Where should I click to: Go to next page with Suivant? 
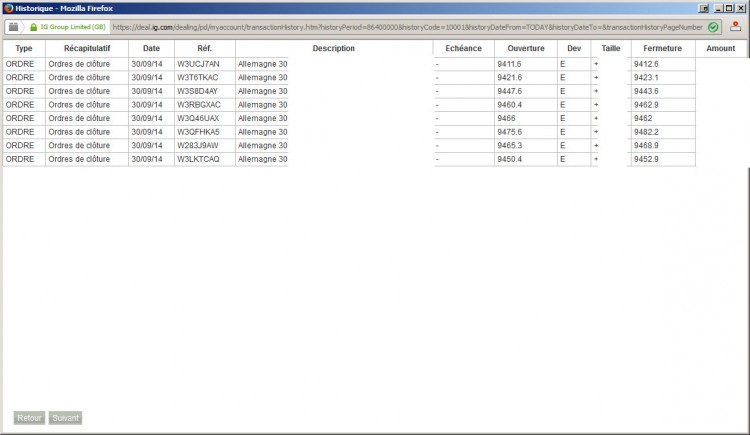pos(65,418)
